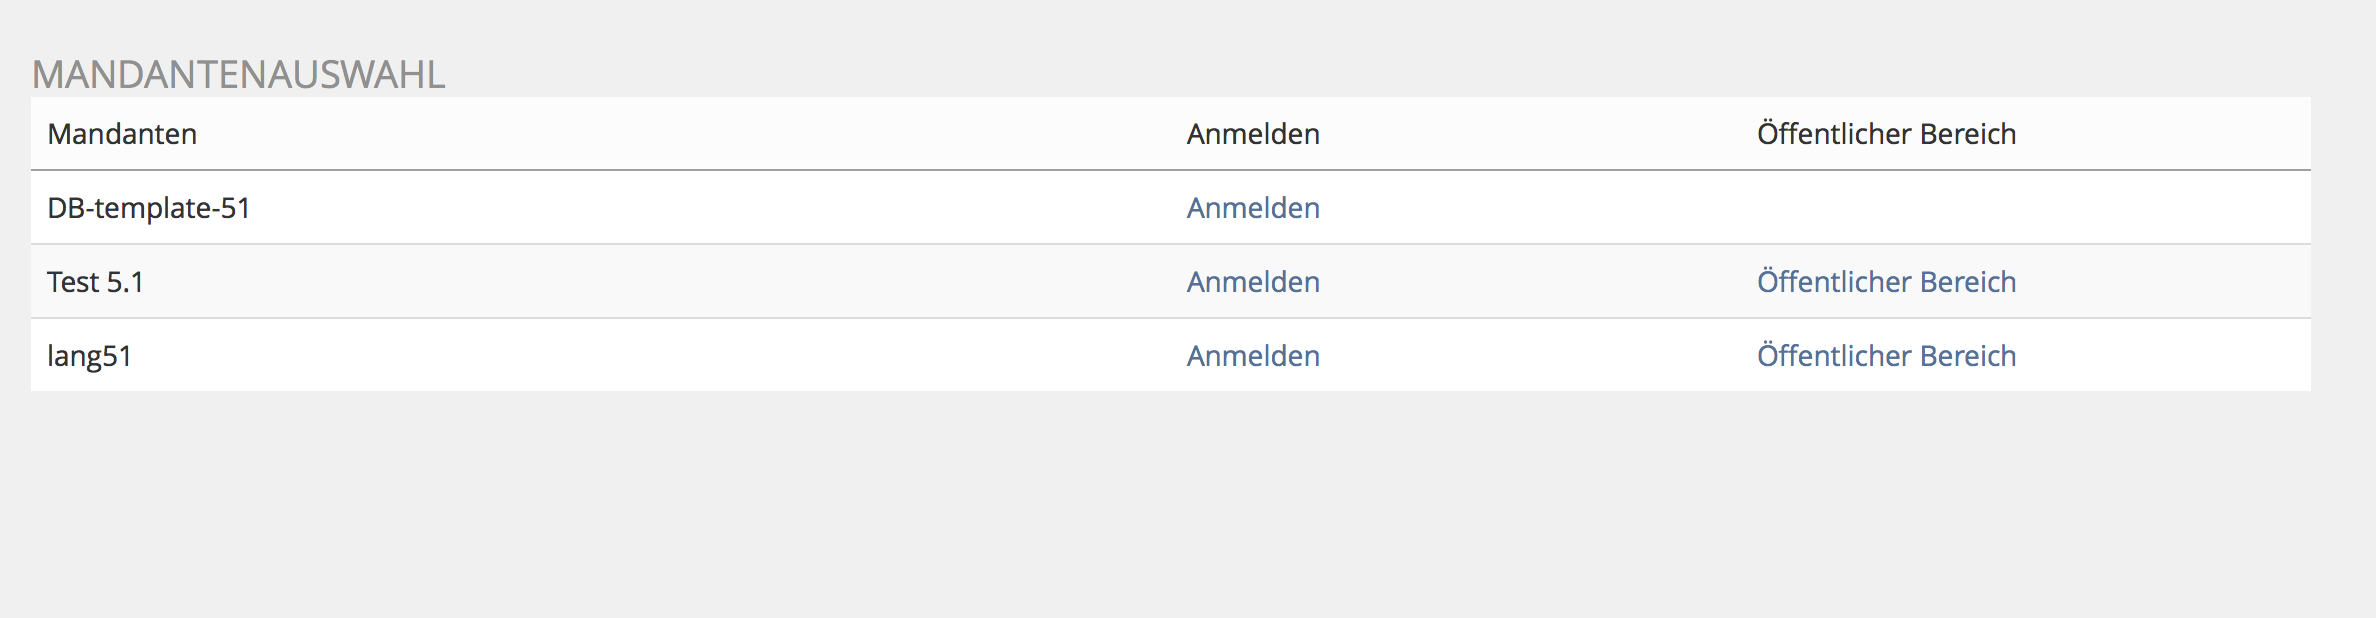Viewport: 2376px width, 618px height.
Task: Click the lang51 client name
Action: (90, 356)
